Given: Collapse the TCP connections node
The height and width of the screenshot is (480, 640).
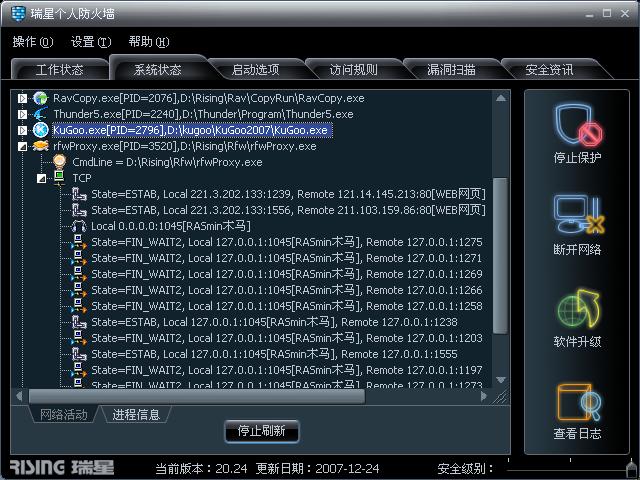Looking at the screenshot, I should tap(41, 178).
